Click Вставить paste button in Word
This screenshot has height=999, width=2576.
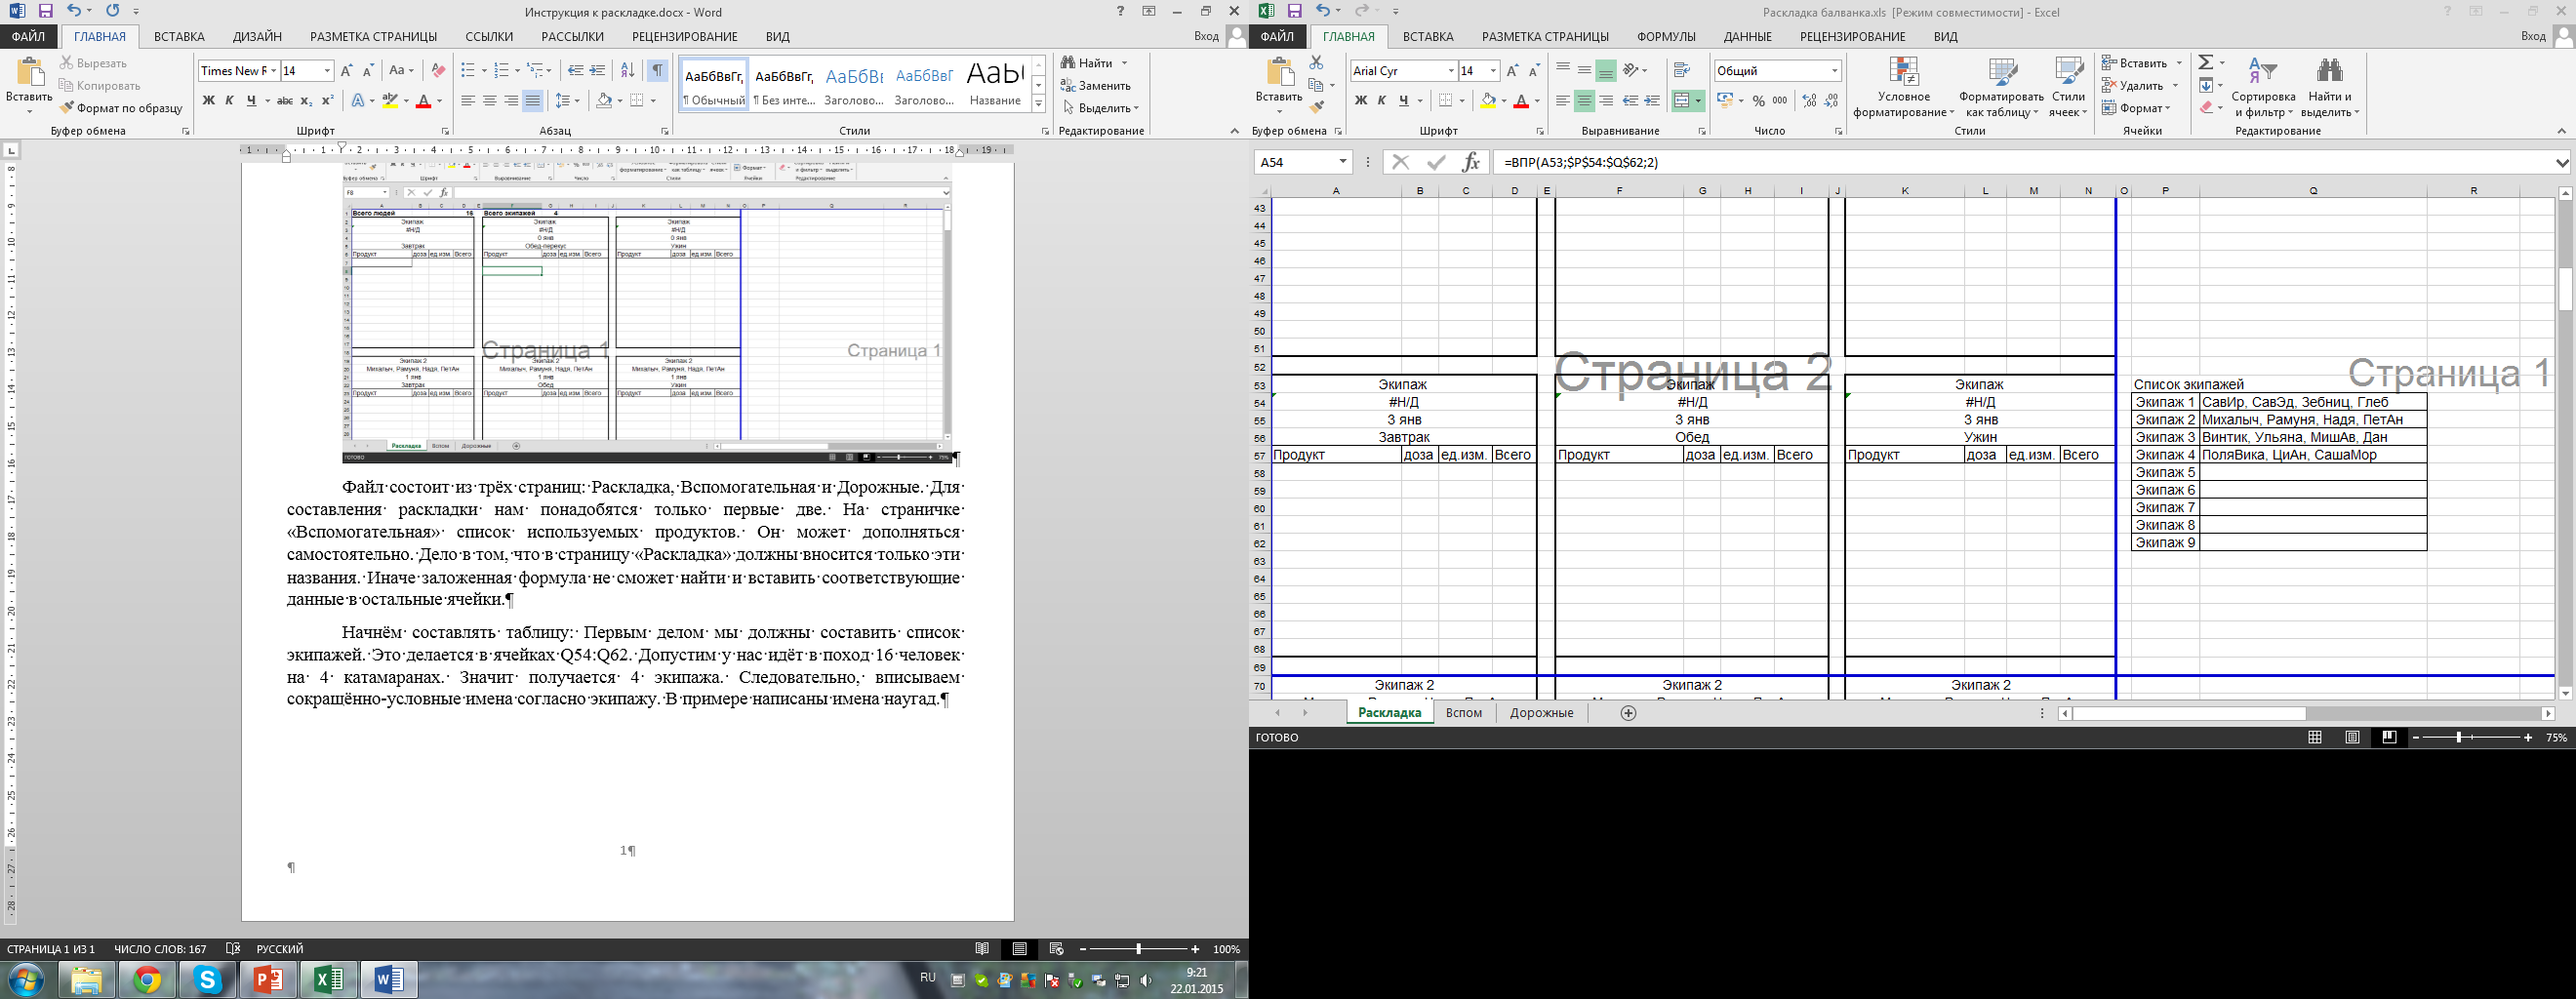pos(29,82)
